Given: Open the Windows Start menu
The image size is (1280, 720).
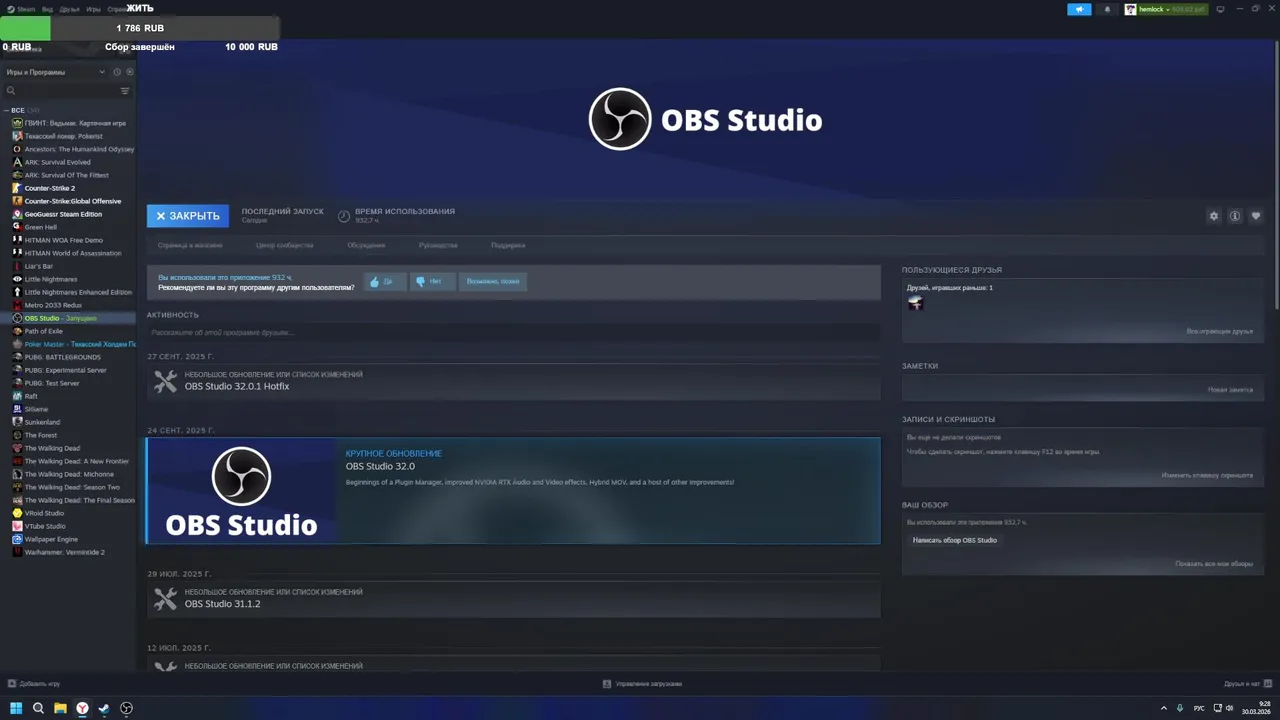Looking at the screenshot, I should coord(16,708).
